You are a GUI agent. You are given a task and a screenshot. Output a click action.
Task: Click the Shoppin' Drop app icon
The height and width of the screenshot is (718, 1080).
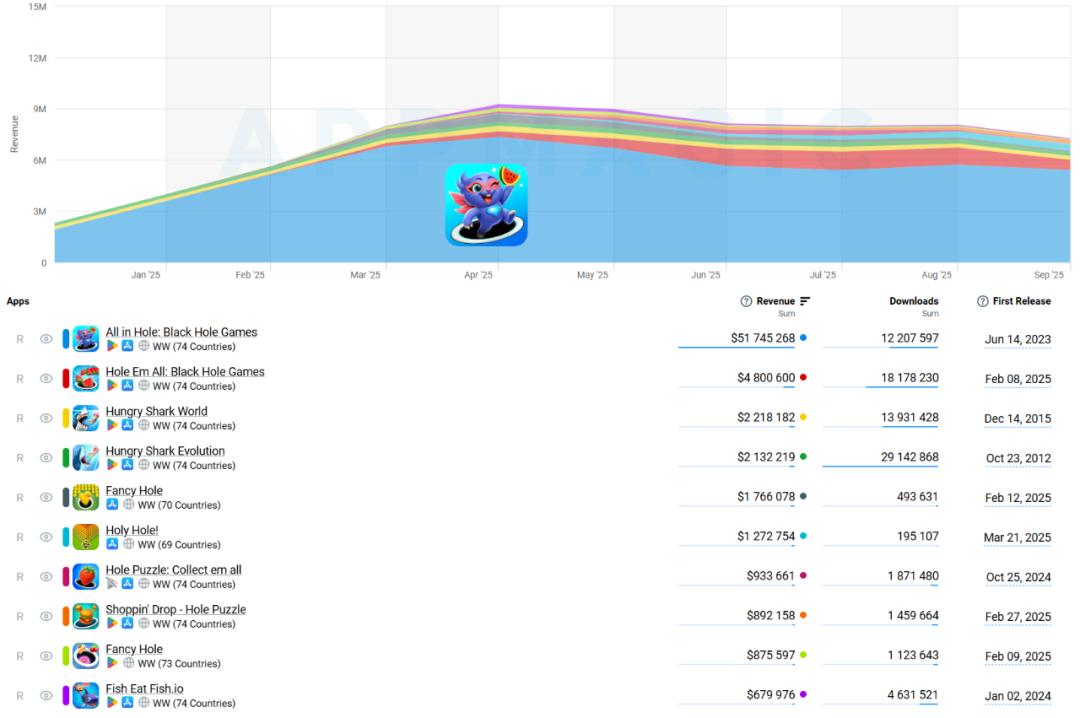[x=85, y=616]
